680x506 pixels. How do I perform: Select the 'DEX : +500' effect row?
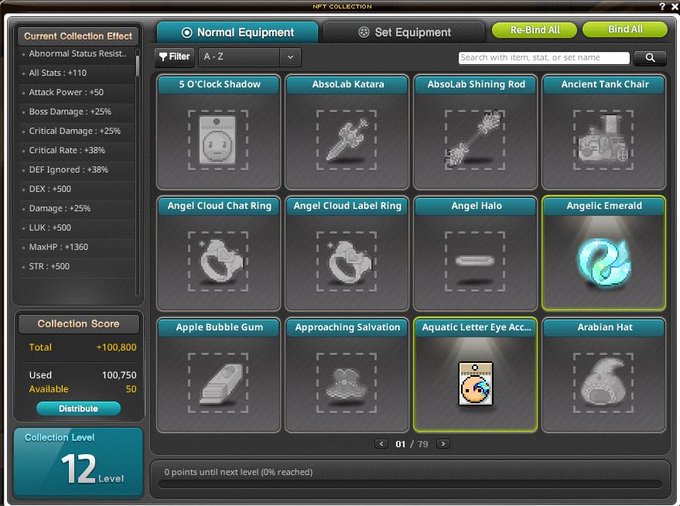(x=76, y=189)
